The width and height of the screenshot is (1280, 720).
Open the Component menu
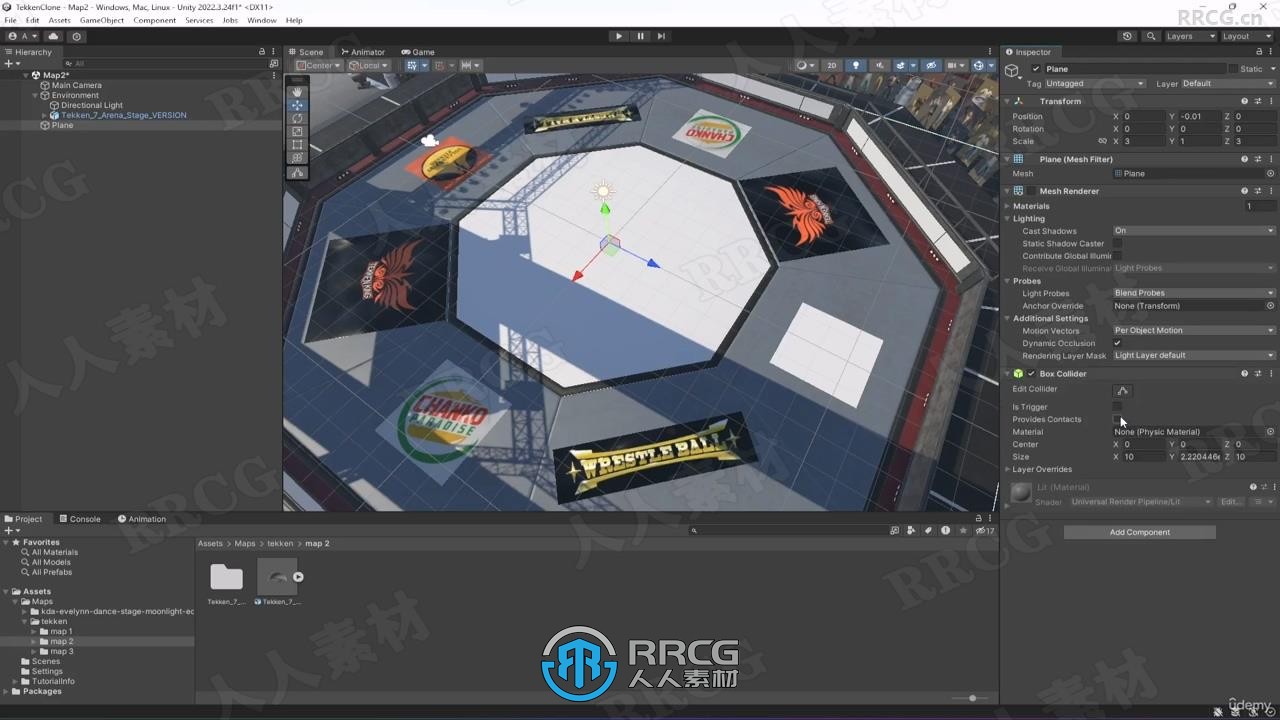point(154,20)
